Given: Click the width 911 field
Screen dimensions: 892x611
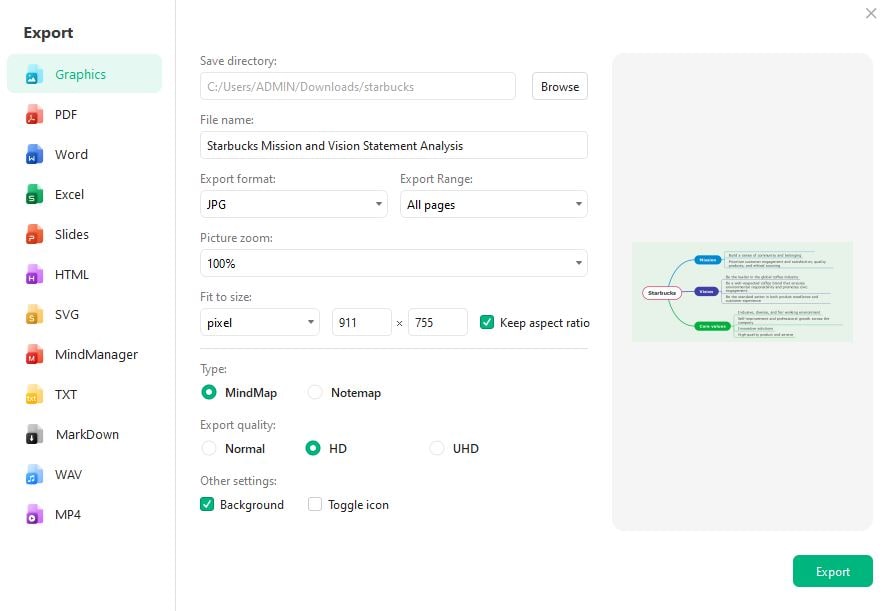Looking at the screenshot, I should tap(362, 323).
